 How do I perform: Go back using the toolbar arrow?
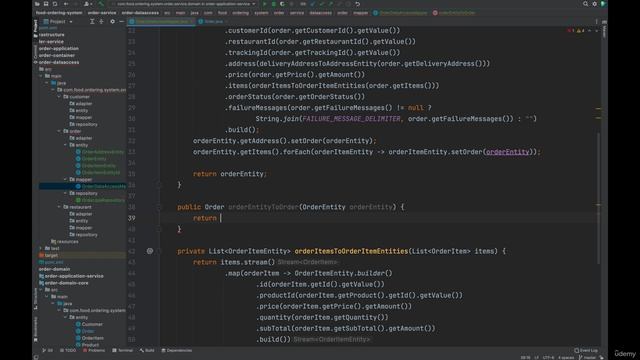click(x=65, y=4)
